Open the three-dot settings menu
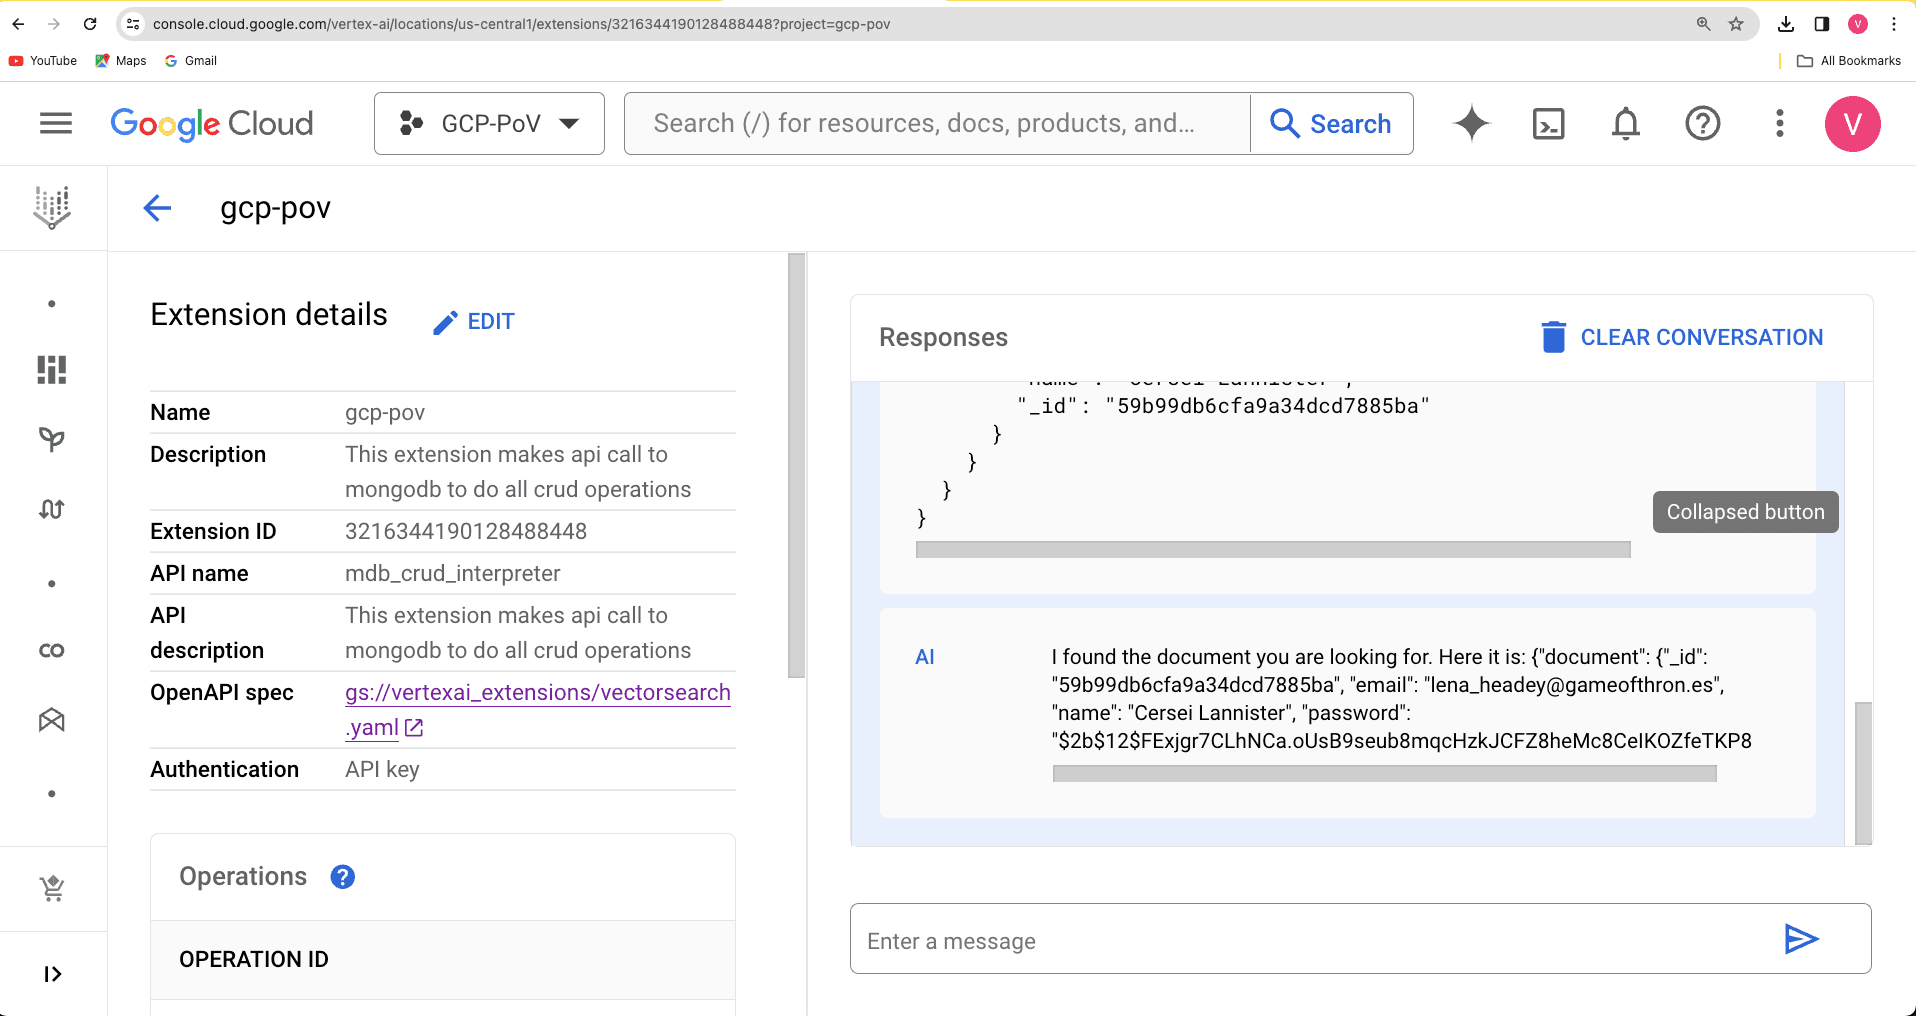The height and width of the screenshot is (1016, 1916). [1779, 124]
